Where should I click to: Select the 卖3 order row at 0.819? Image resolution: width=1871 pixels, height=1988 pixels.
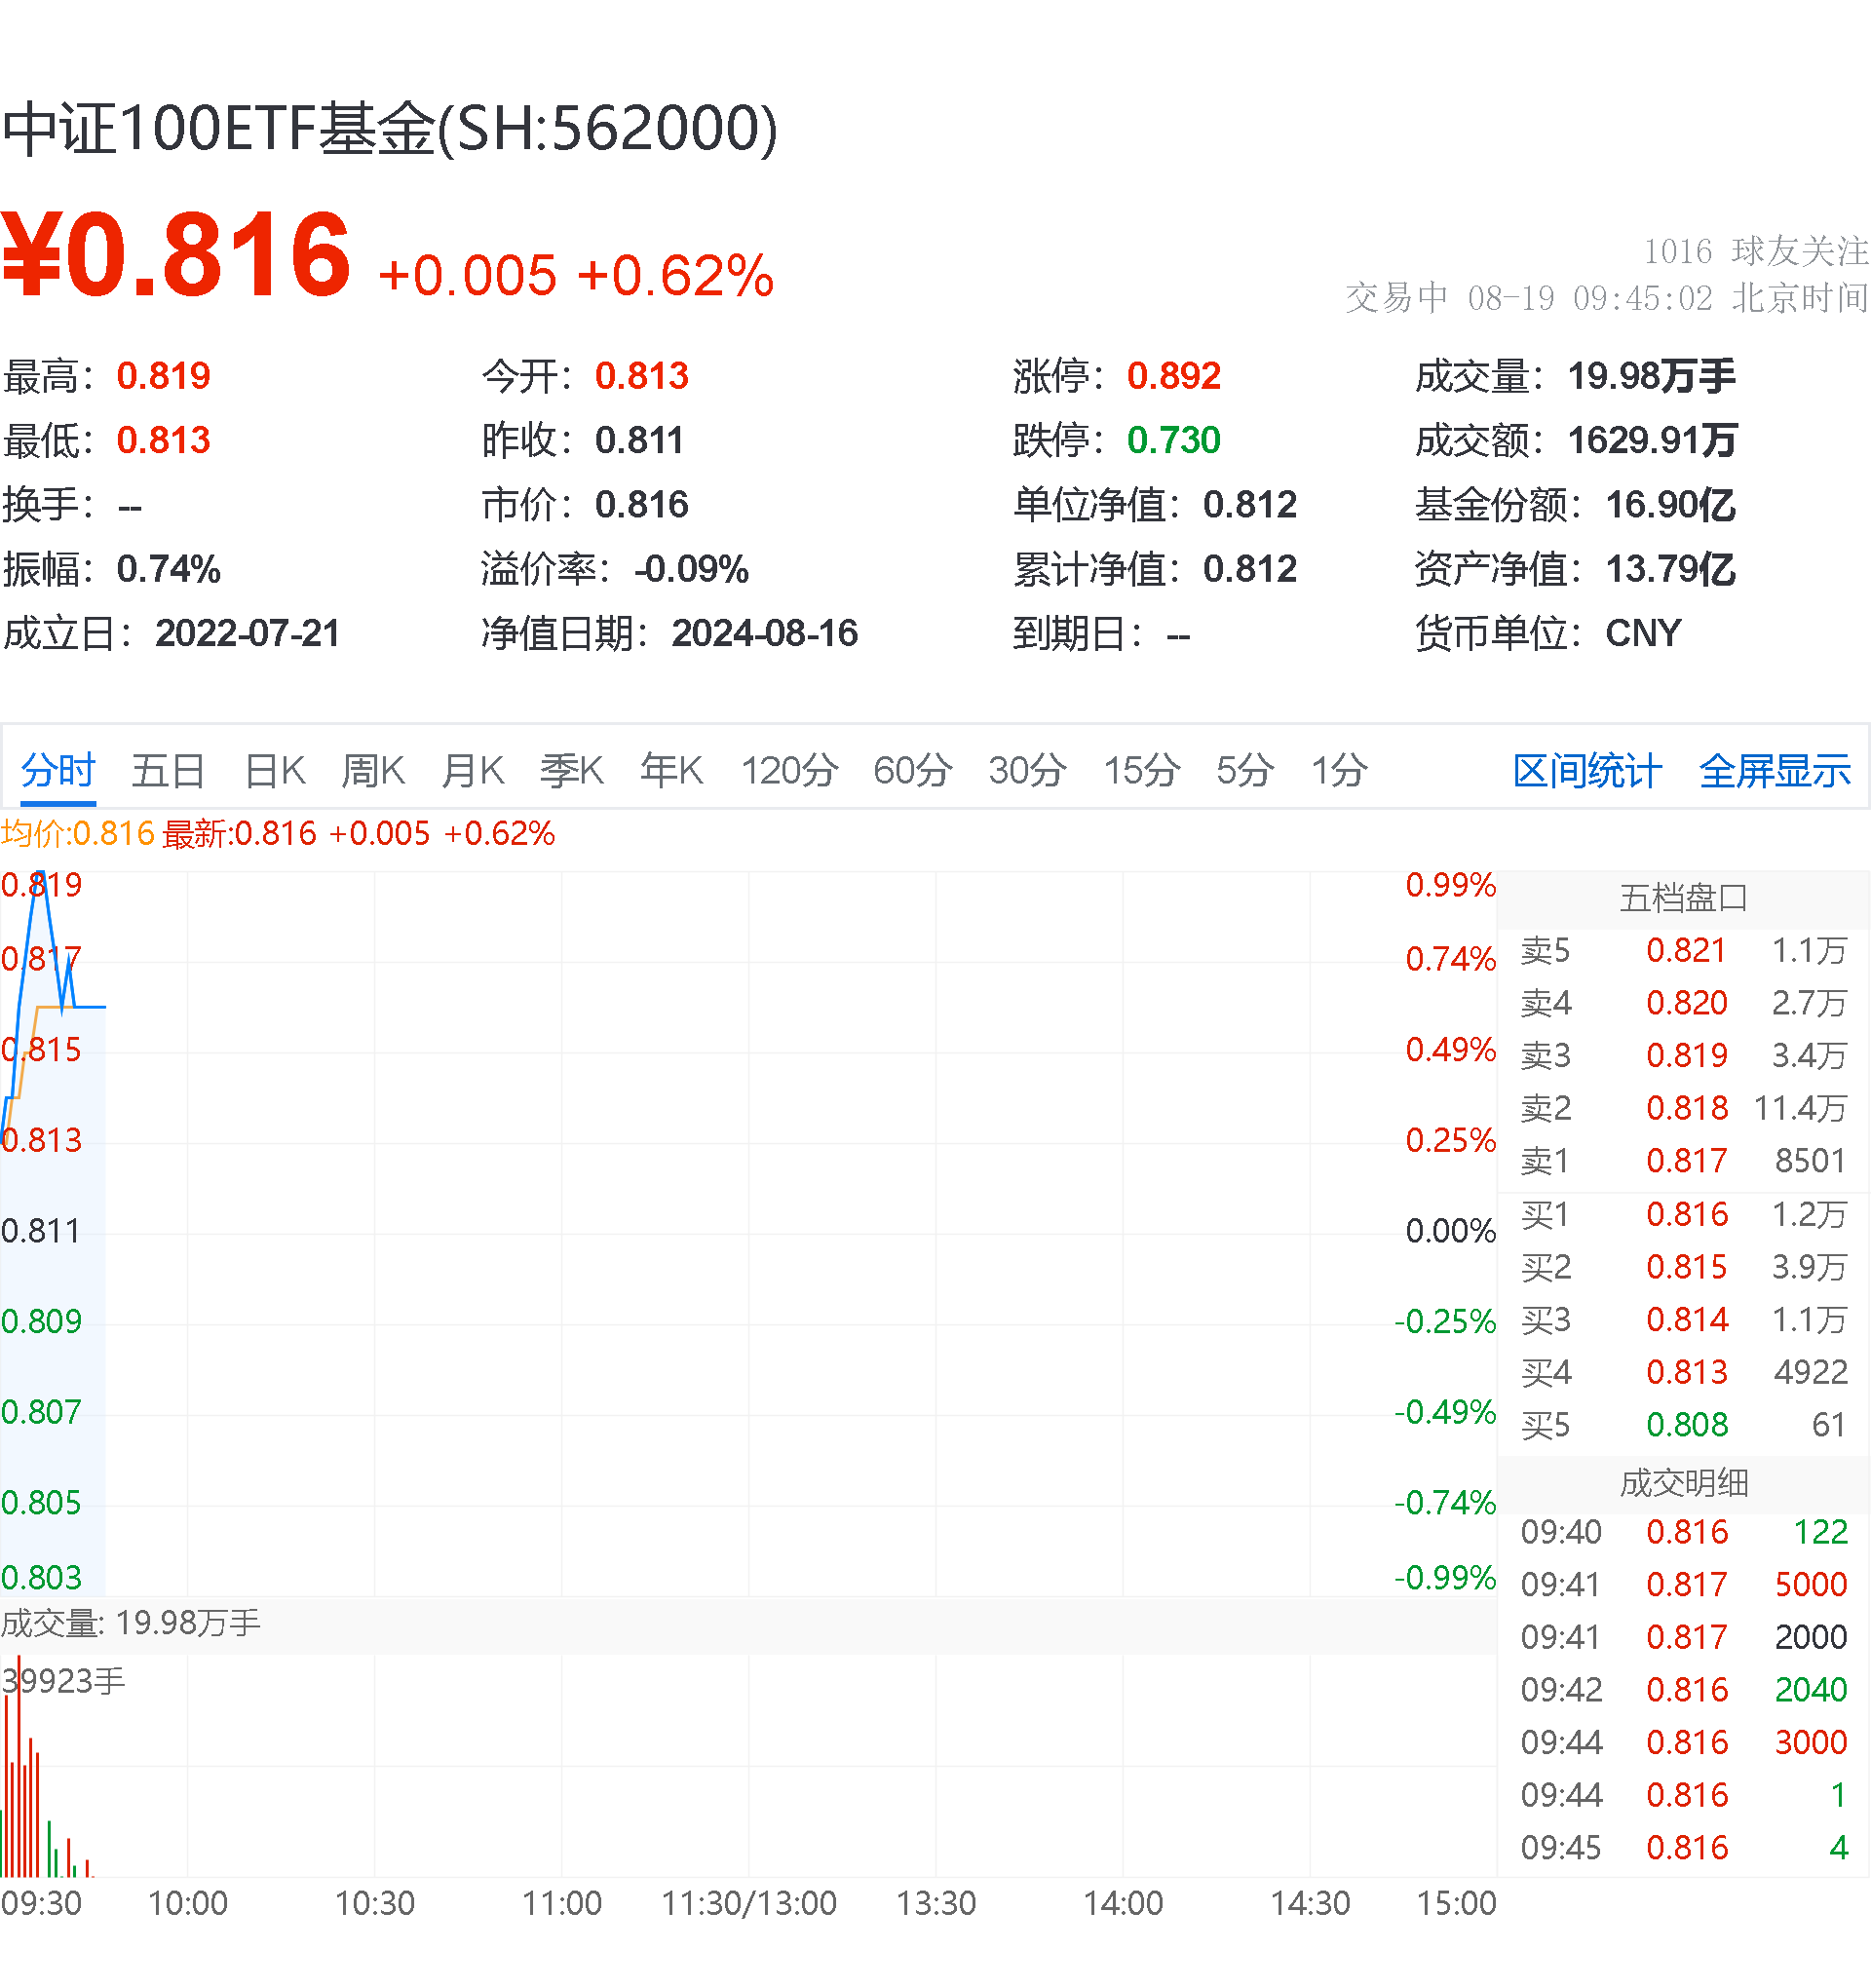[x=1684, y=1055]
